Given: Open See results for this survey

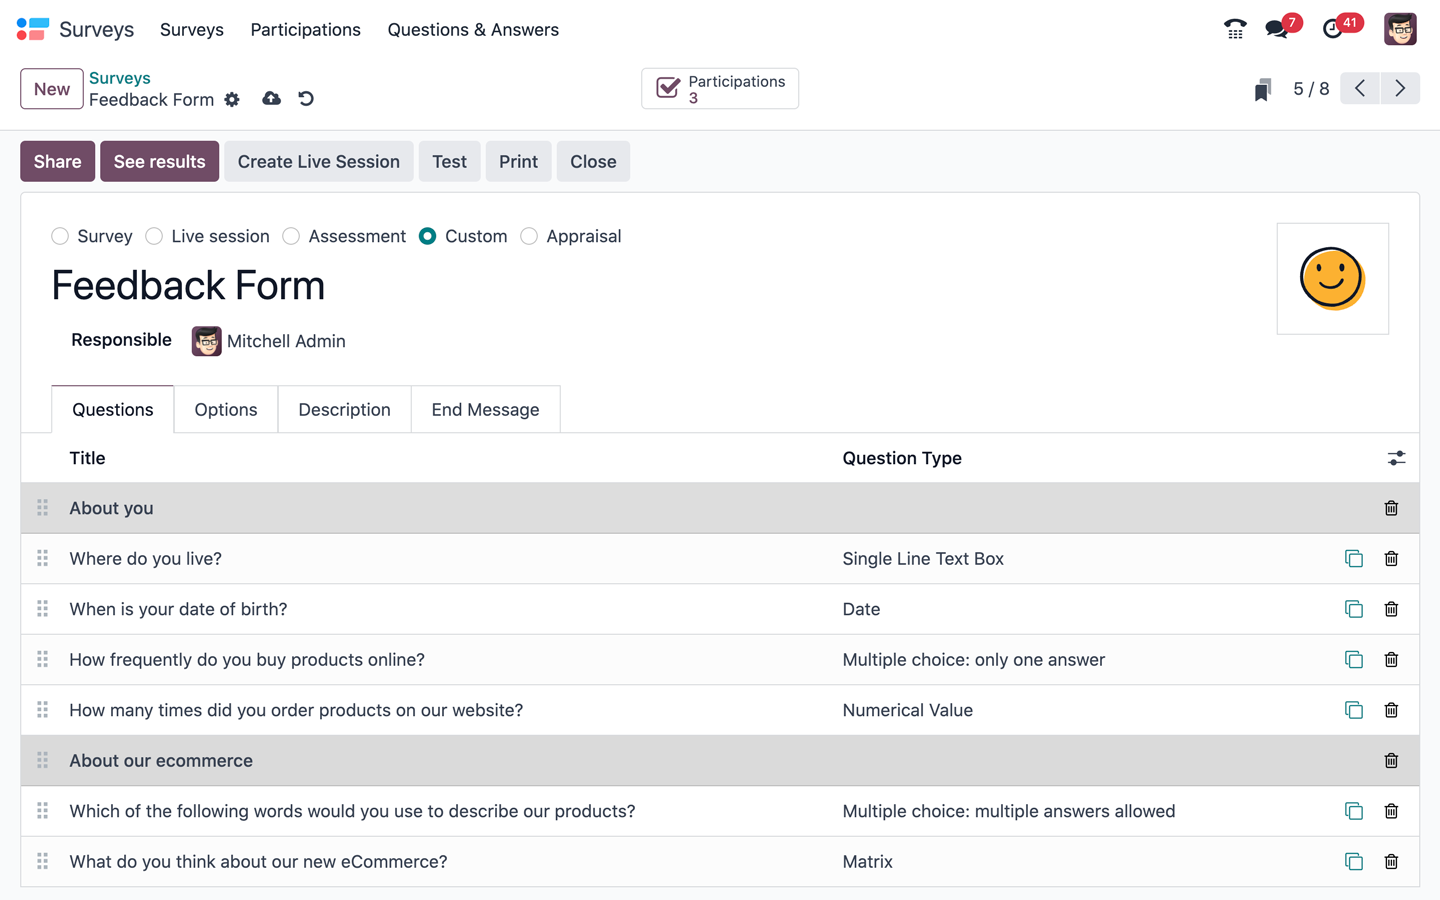Looking at the screenshot, I should [x=159, y=161].
